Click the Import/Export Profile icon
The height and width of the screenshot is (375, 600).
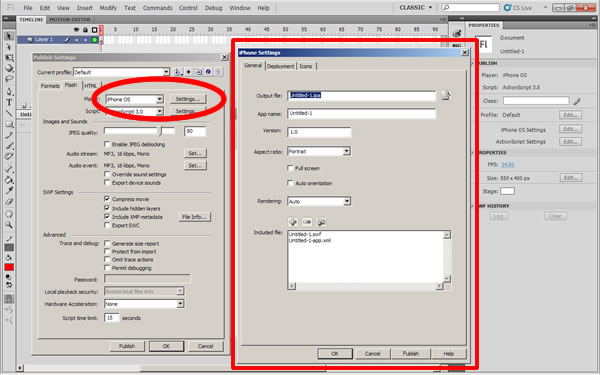178,72
